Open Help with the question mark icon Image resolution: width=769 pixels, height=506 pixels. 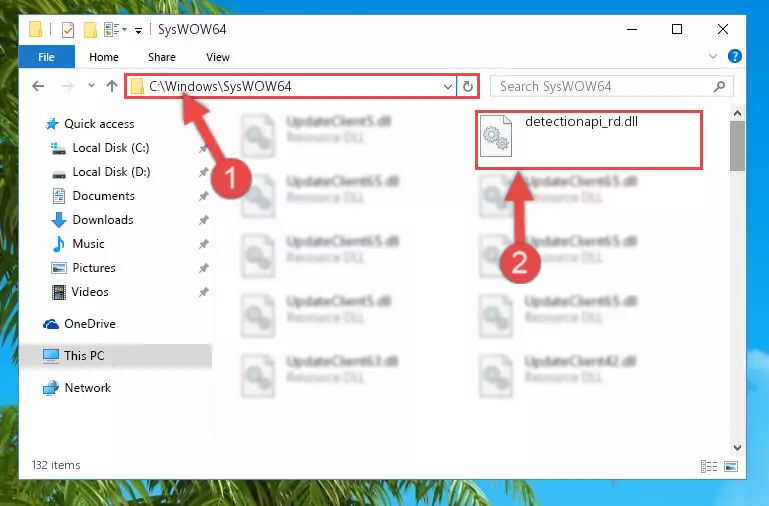tap(734, 56)
